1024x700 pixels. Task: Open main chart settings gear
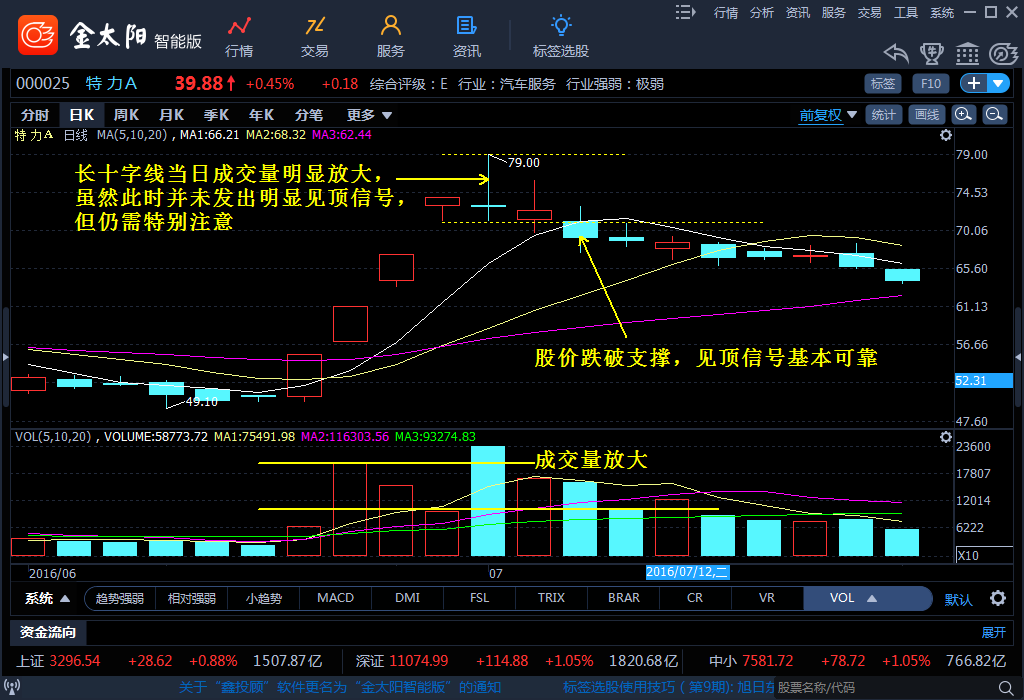pyautogui.click(x=946, y=135)
